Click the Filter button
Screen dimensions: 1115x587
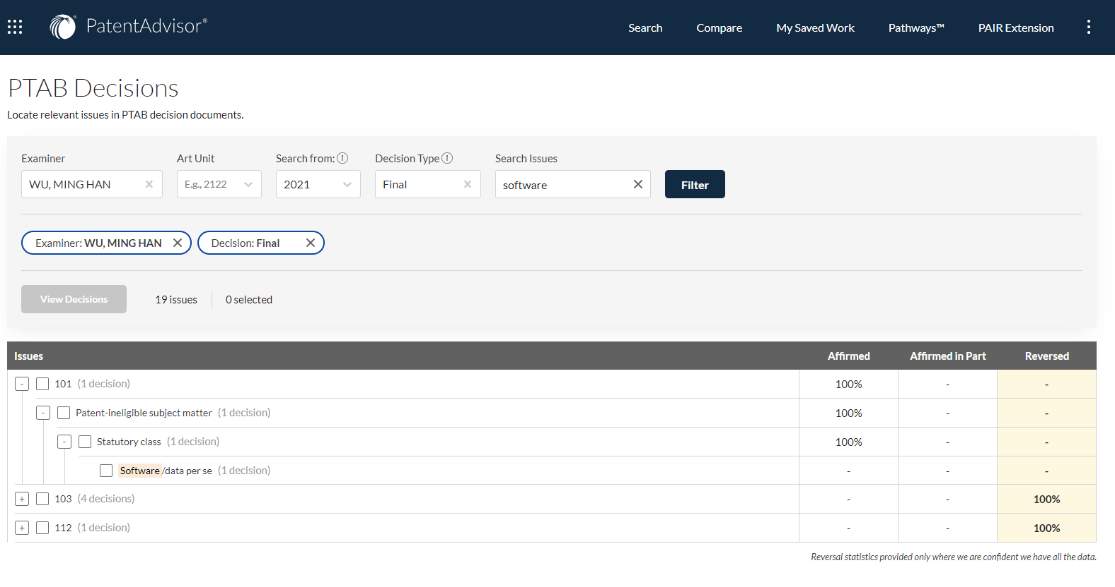click(694, 184)
